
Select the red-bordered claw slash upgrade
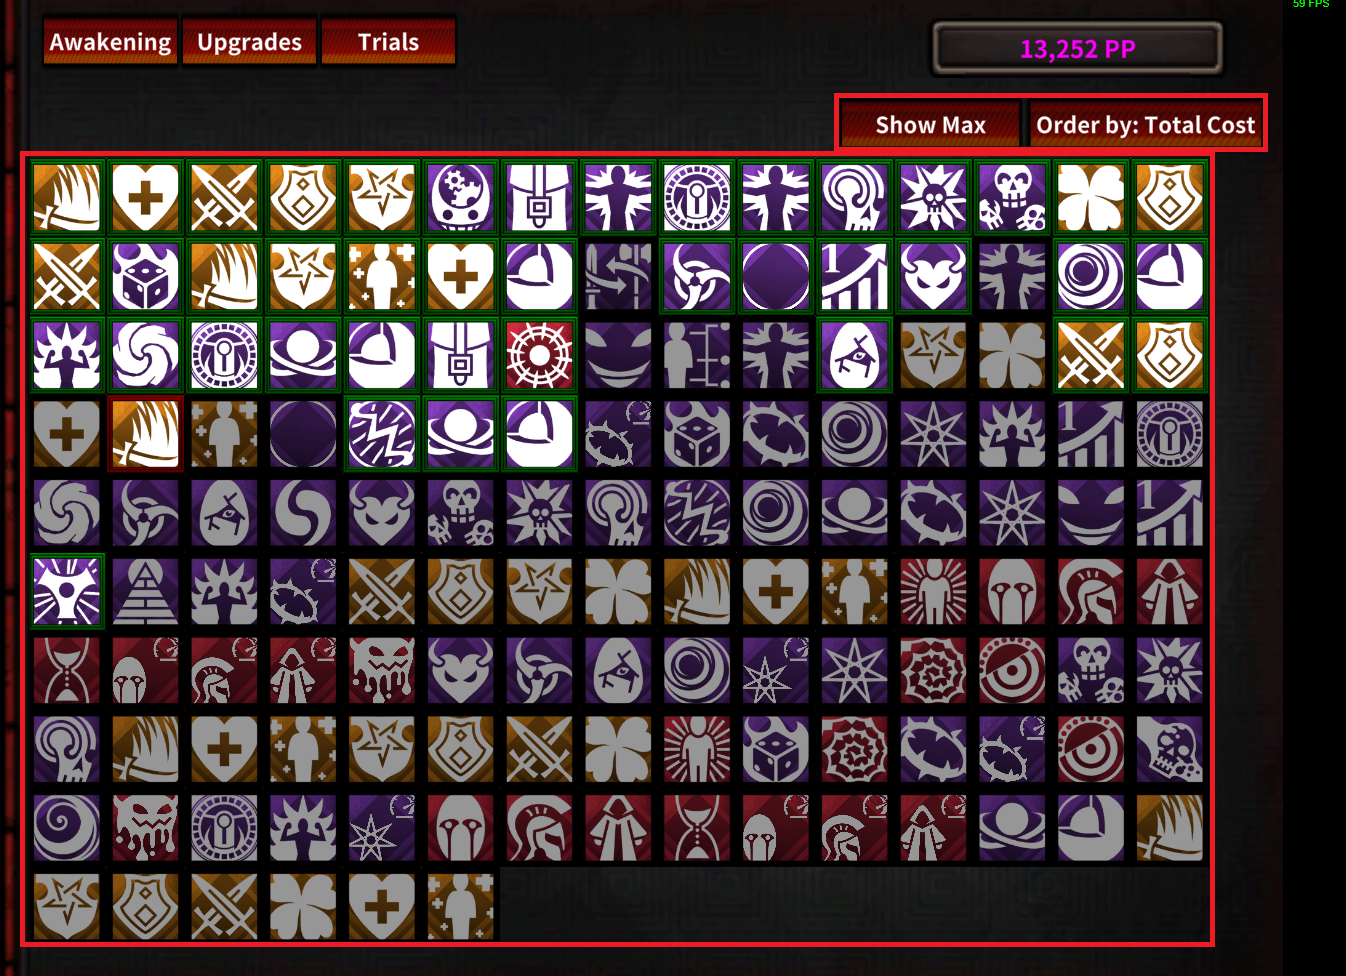click(146, 434)
